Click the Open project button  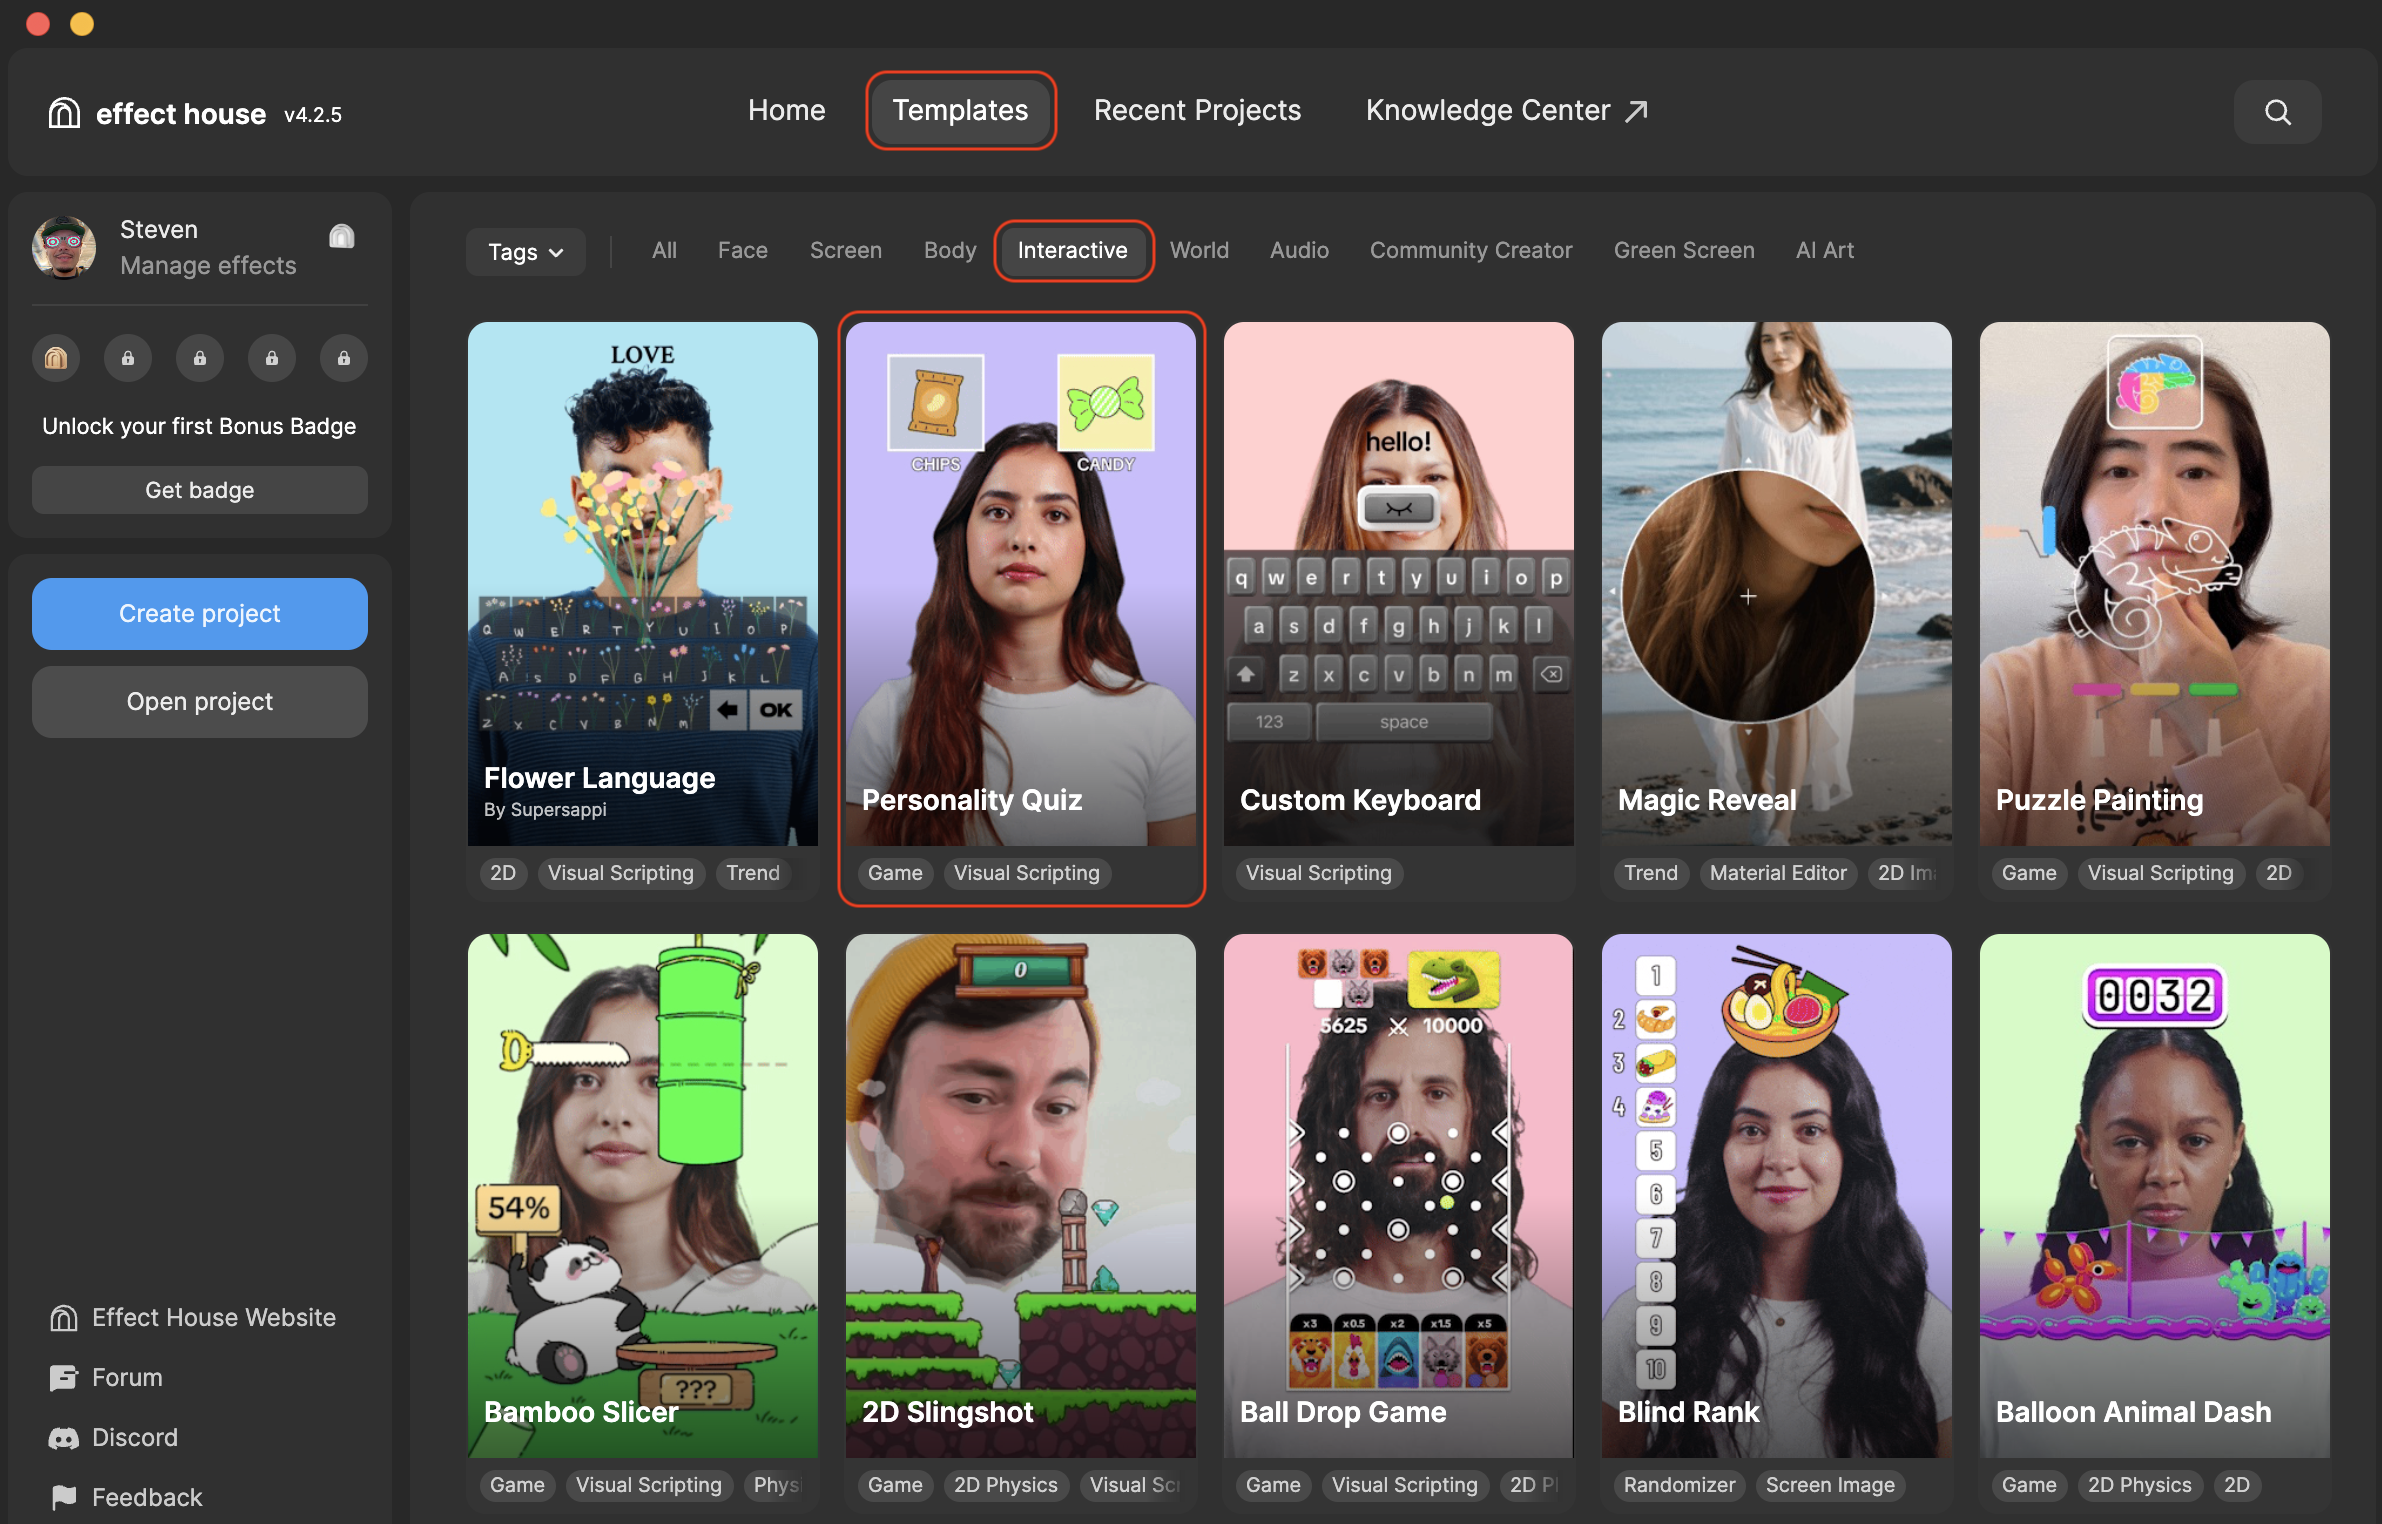coord(200,701)
